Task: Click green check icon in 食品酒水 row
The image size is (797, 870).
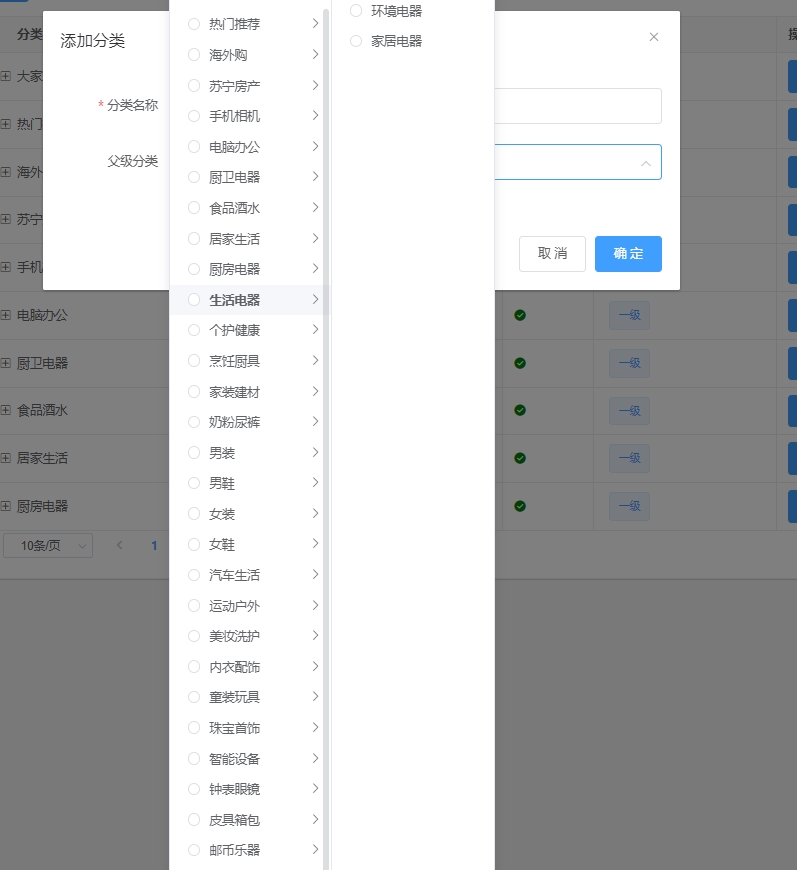Action: point(520,410)
